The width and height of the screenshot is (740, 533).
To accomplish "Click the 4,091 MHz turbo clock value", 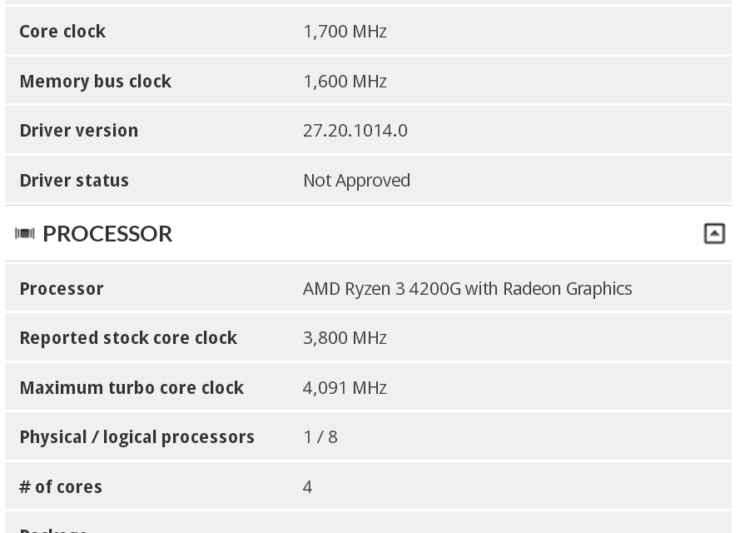I will click(x=344, y=388).
